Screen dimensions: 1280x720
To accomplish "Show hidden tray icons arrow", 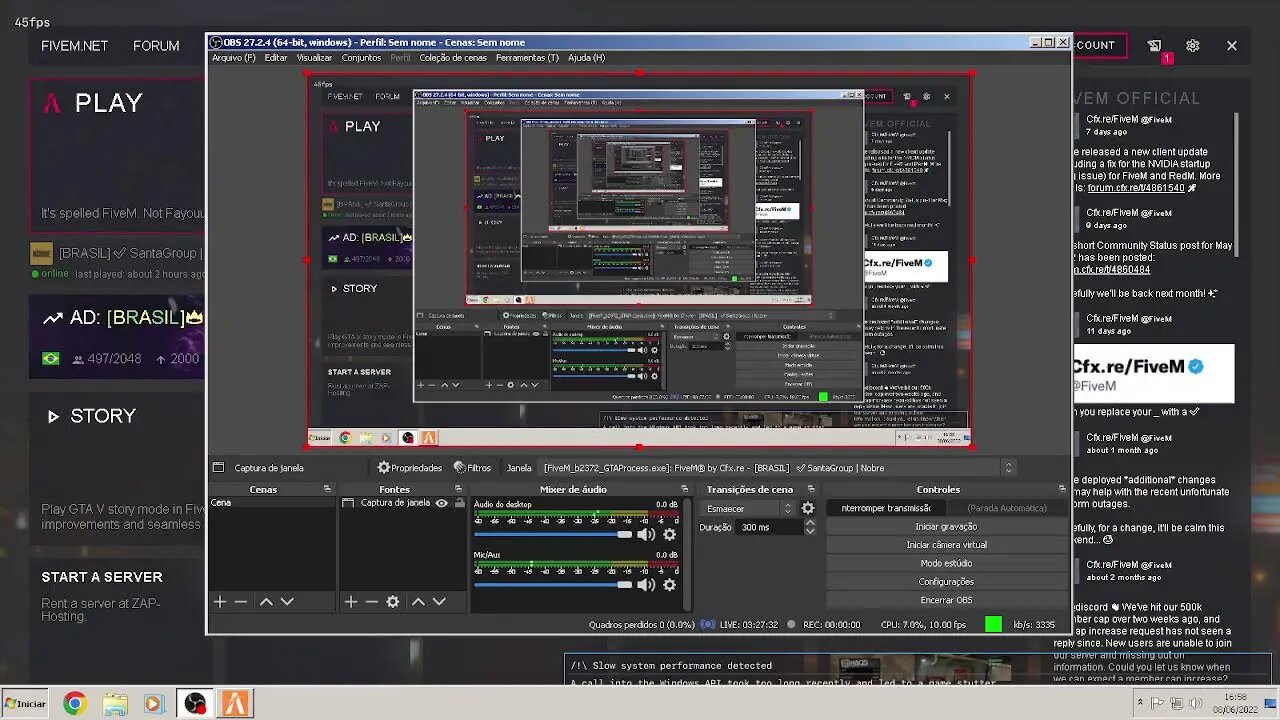I will click(x=1139, y=703).
